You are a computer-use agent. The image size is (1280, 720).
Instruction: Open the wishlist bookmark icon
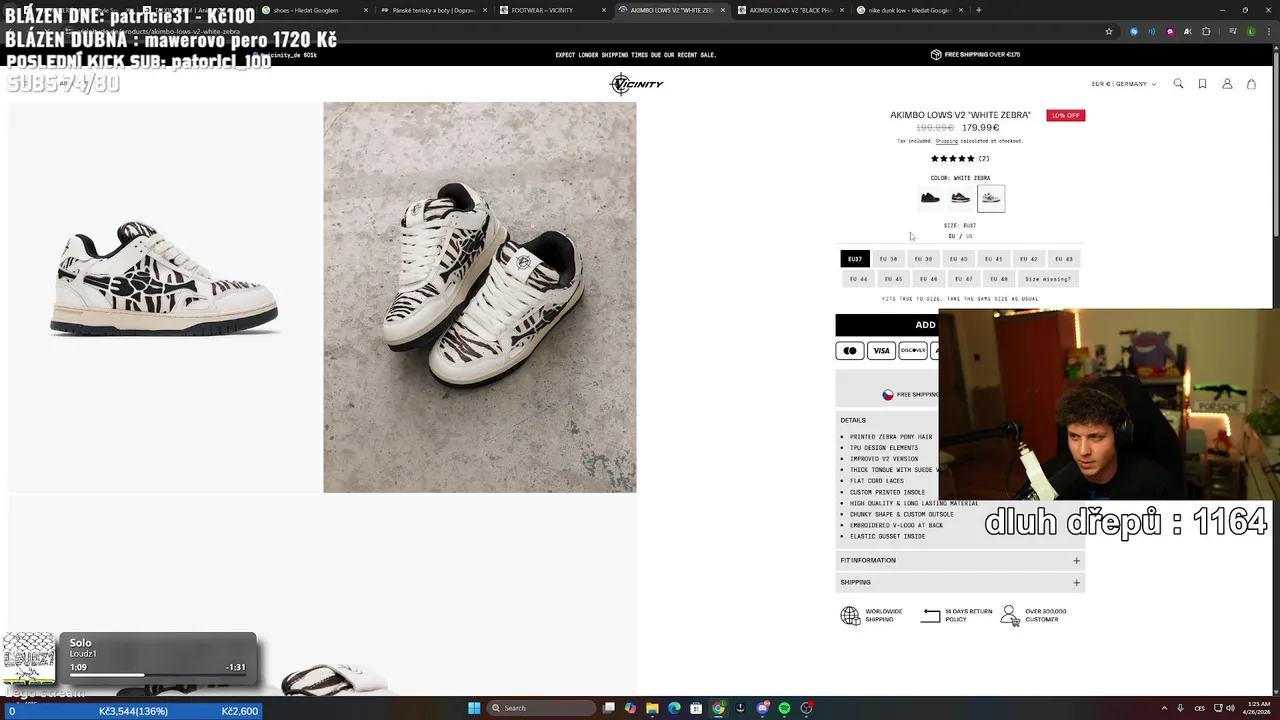[x=1202, y=84]
